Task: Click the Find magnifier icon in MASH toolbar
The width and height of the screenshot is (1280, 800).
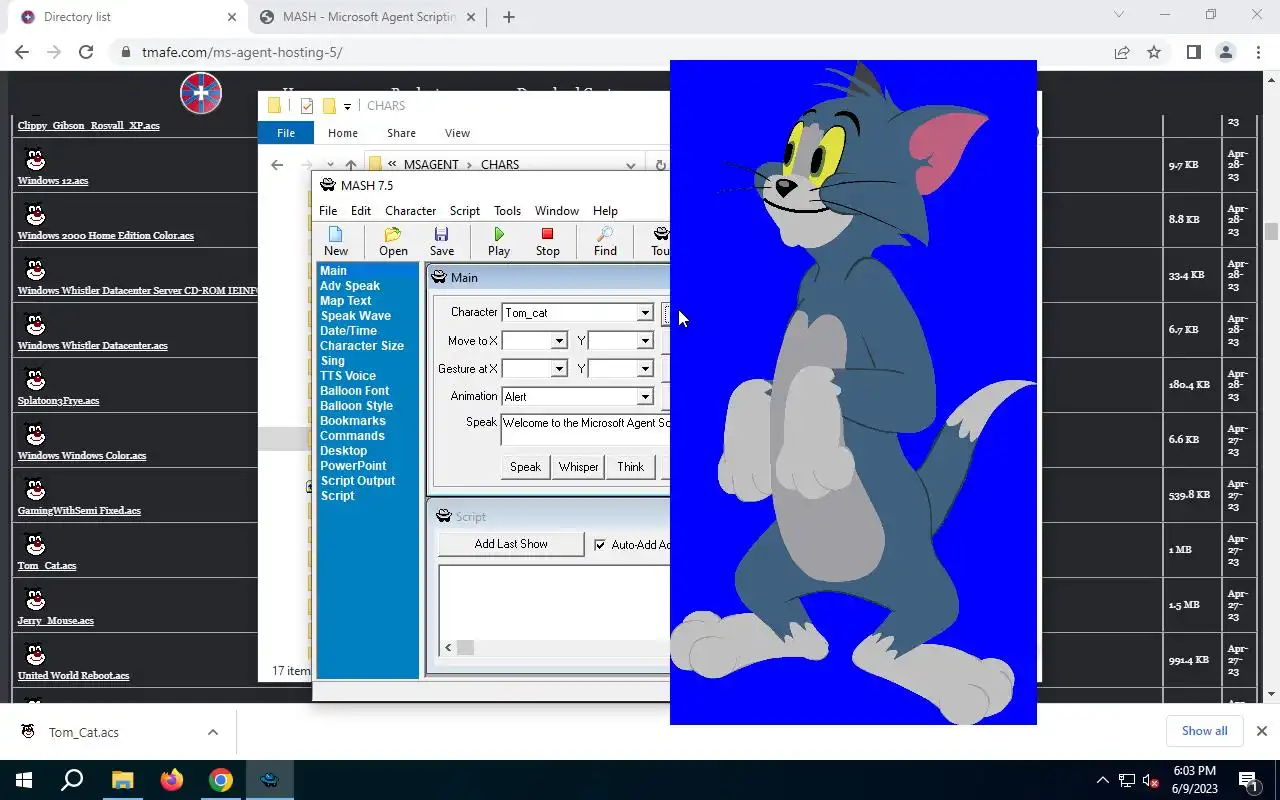Action: click(605, 241)
